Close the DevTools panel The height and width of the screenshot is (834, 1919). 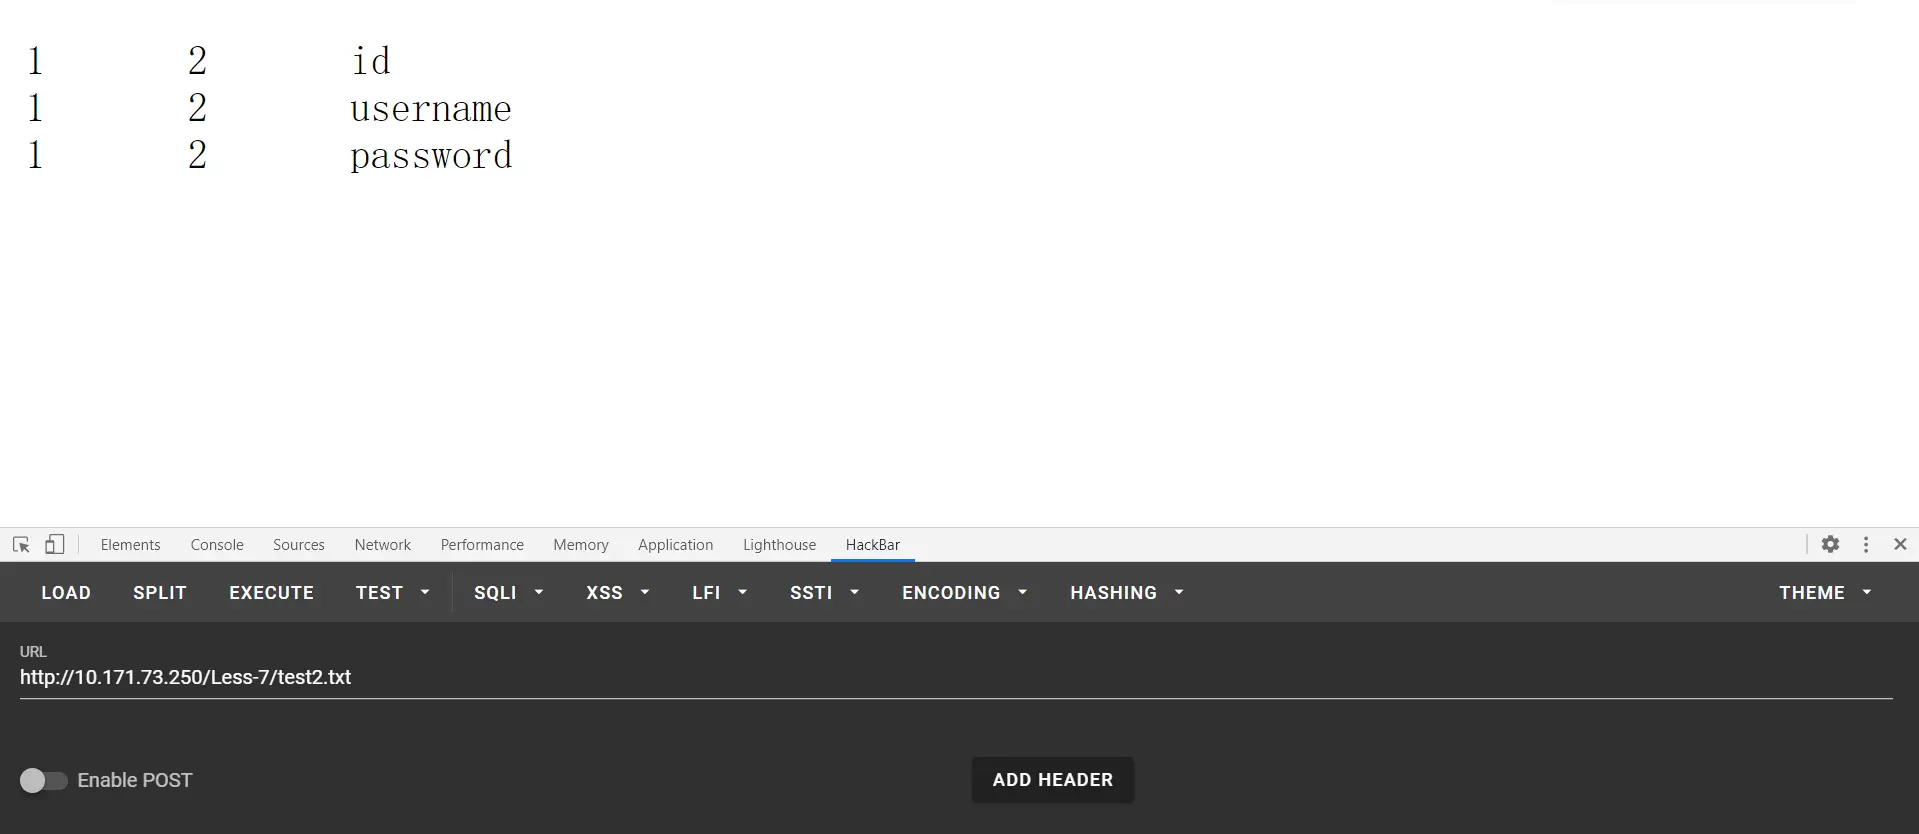(x=1900, y=544)
